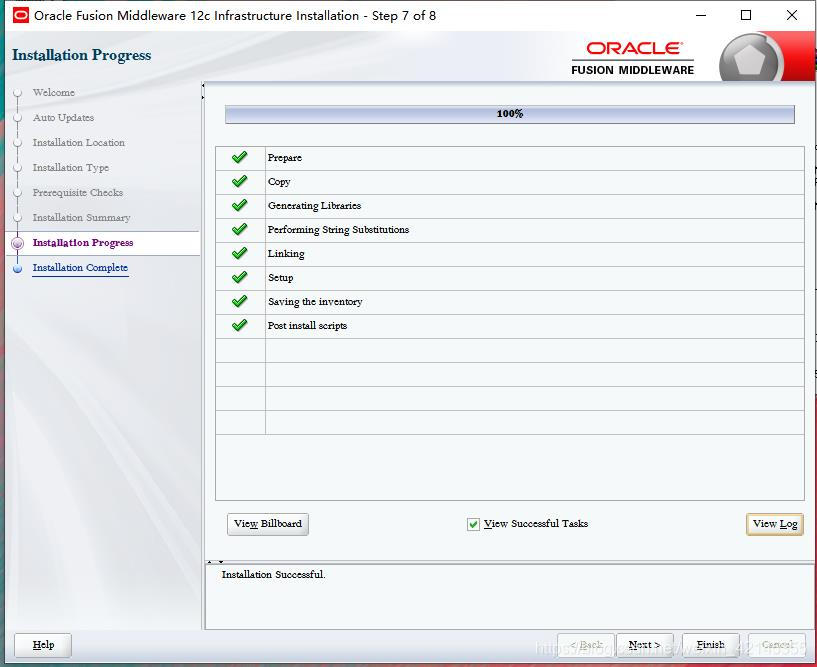
Task: Click the checkmark for Saving the inventory
Action: point(240,301)
